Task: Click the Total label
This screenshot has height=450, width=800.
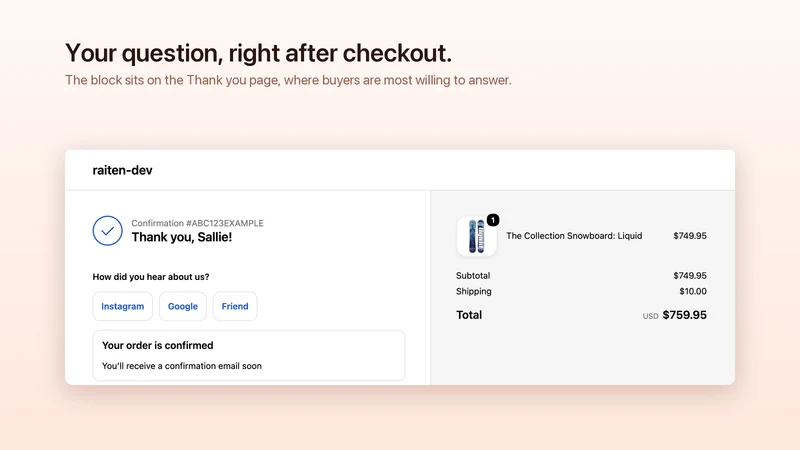Action: pyautogui.click(x=469, y=315)
